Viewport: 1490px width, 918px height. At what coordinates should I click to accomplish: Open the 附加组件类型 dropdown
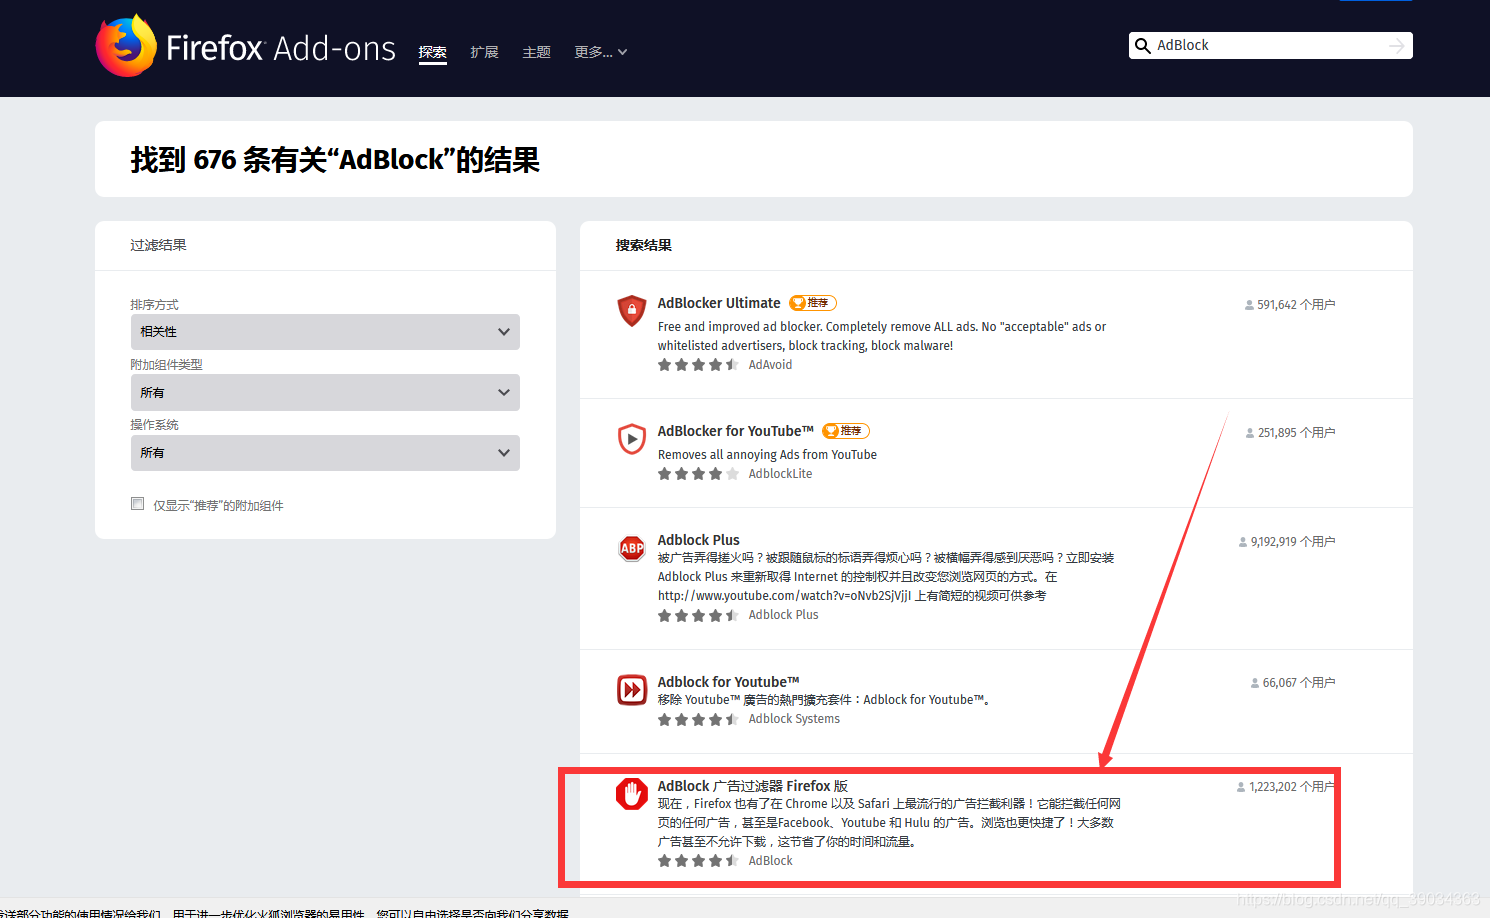pyautogui.click(x=325, y=392)
